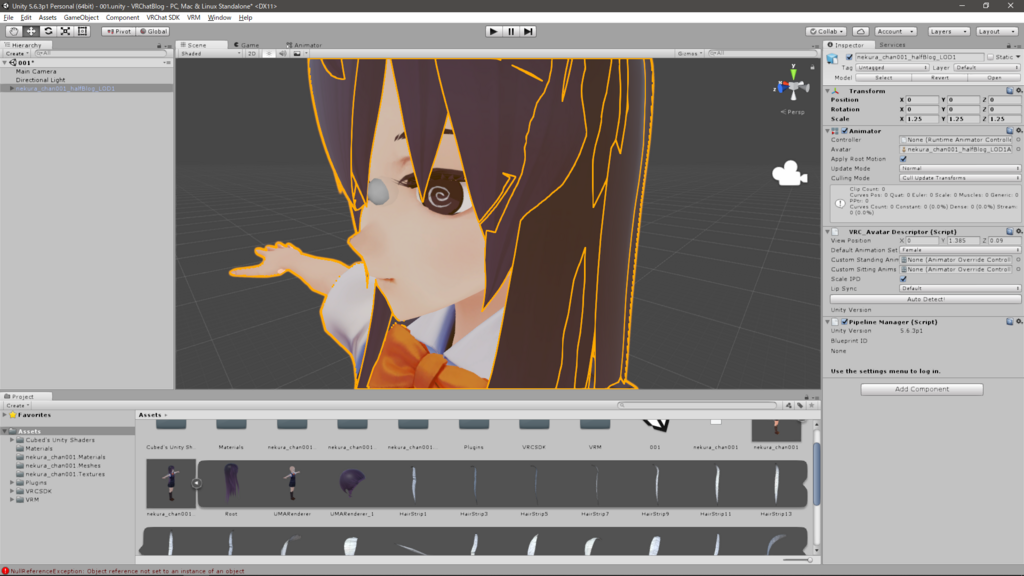
Task: Toggle Pivot handle position mode
Action: pos(119,31)
